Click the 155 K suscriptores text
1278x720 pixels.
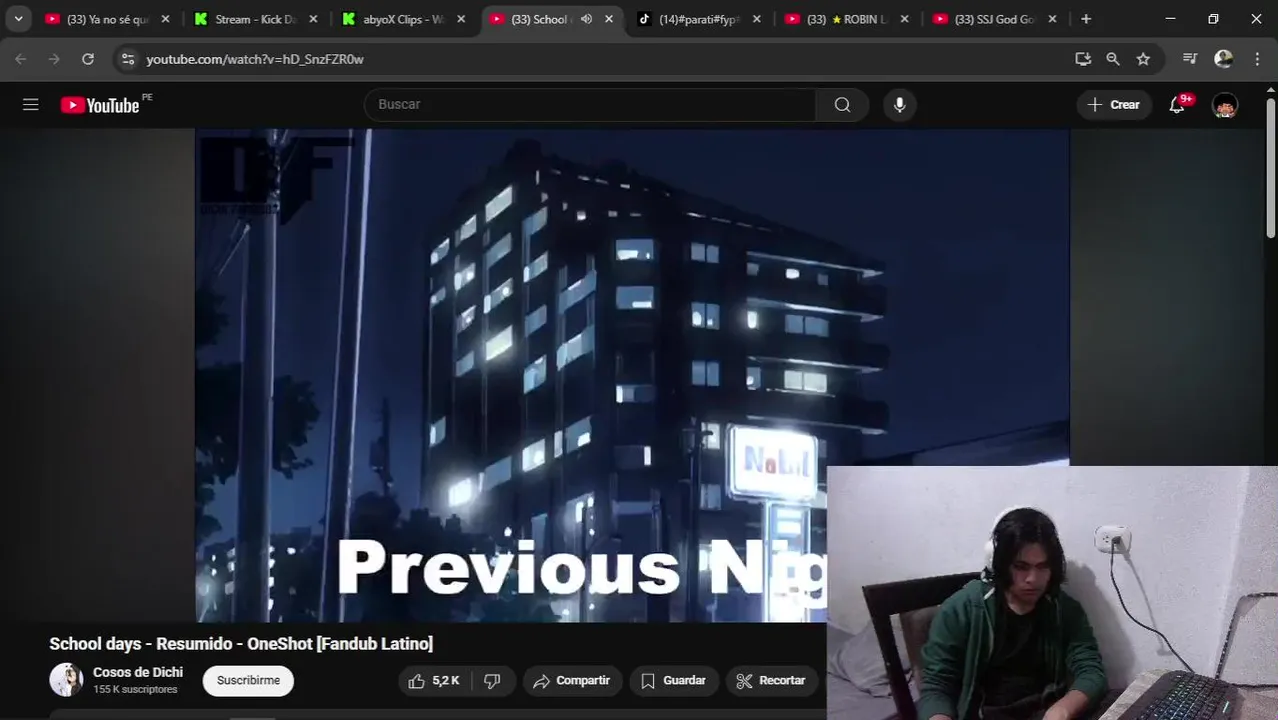tap(135, 690)
